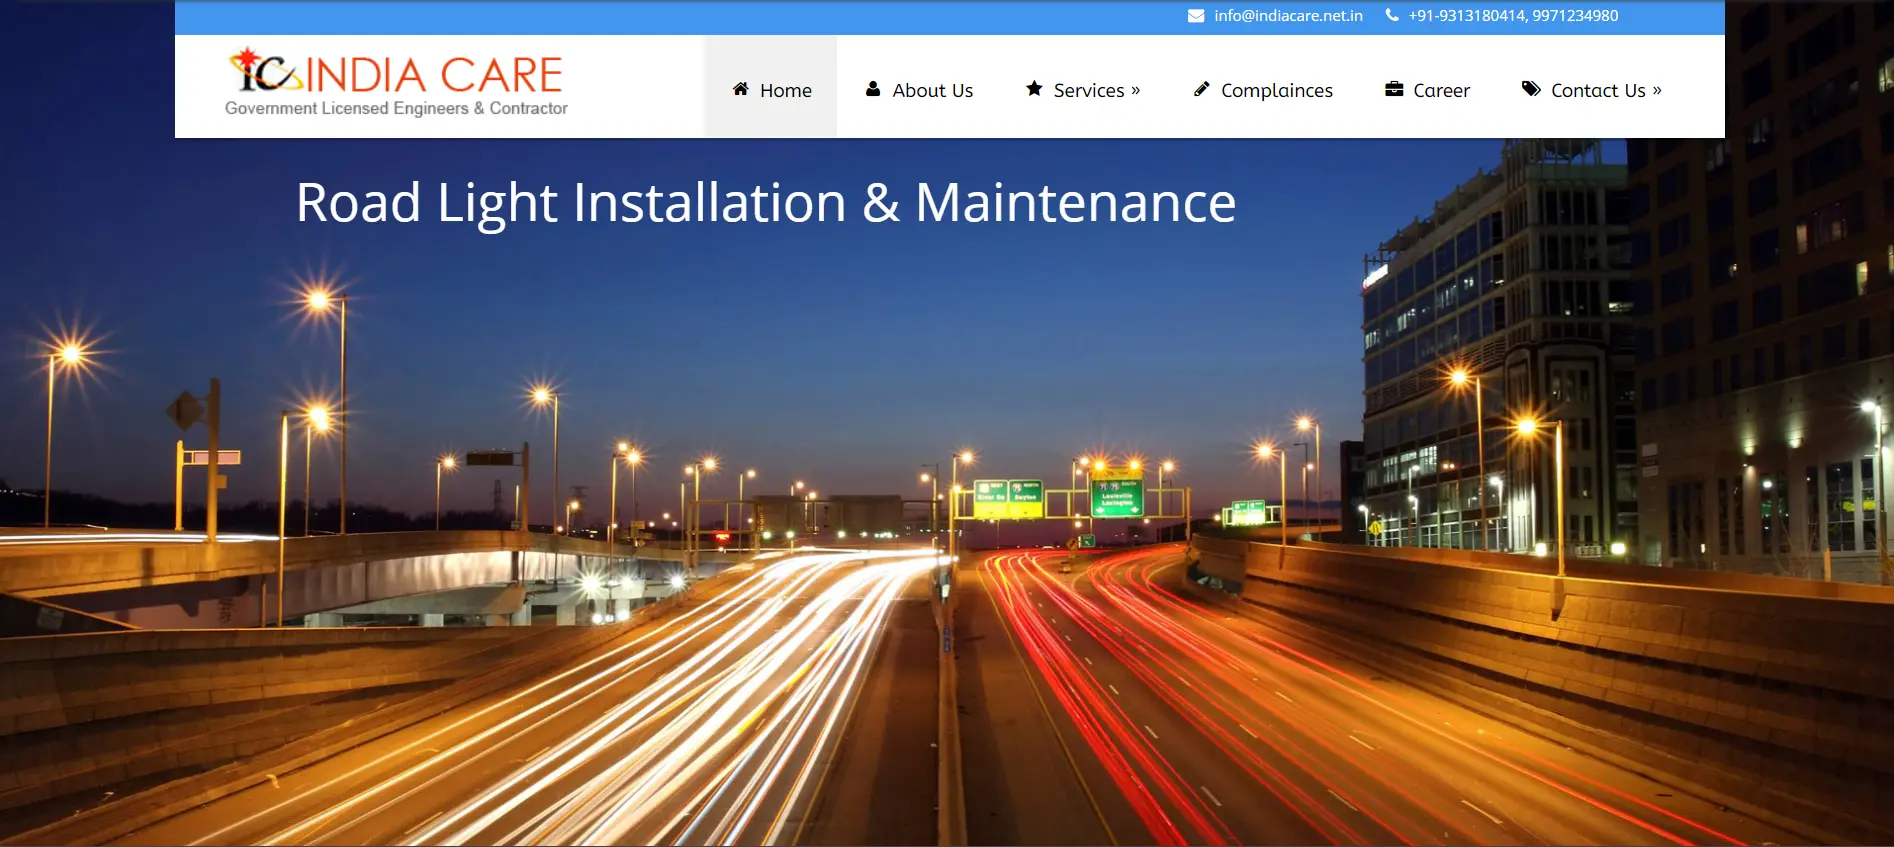Click the house icon next to Home
This screenshot has height=847, width=1894.
pos(741,89)
